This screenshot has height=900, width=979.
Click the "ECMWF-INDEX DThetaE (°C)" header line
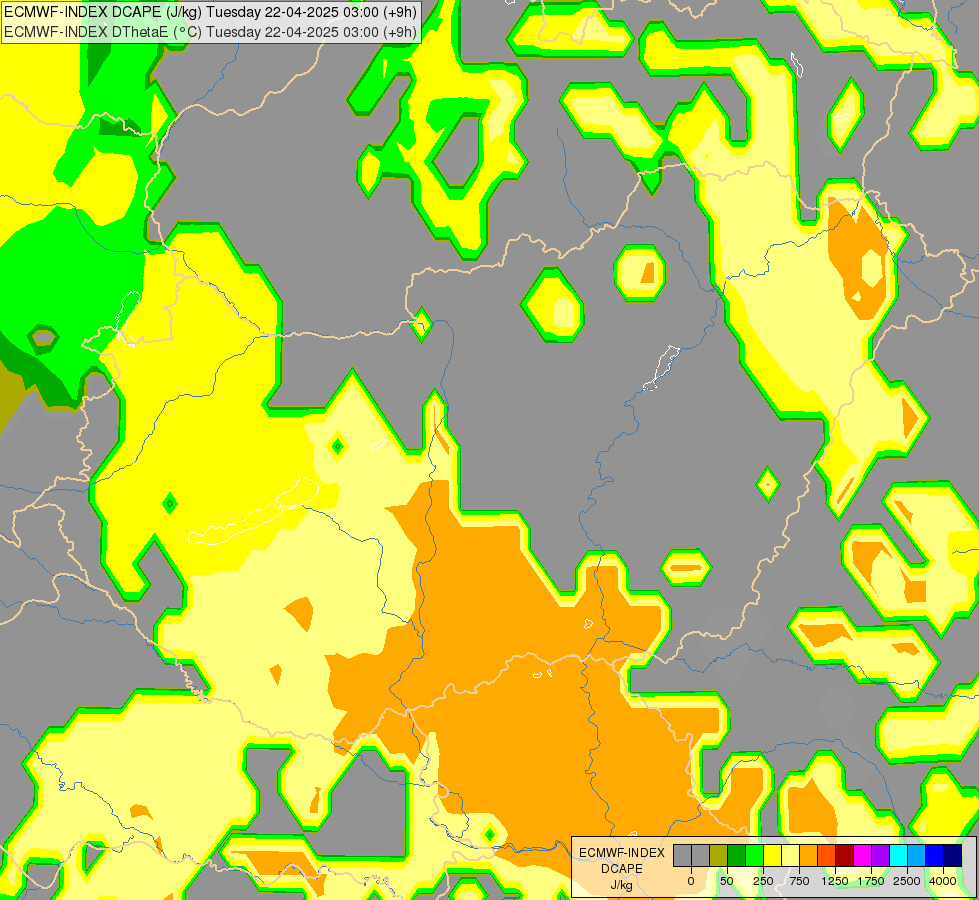[x=210, y=32]
